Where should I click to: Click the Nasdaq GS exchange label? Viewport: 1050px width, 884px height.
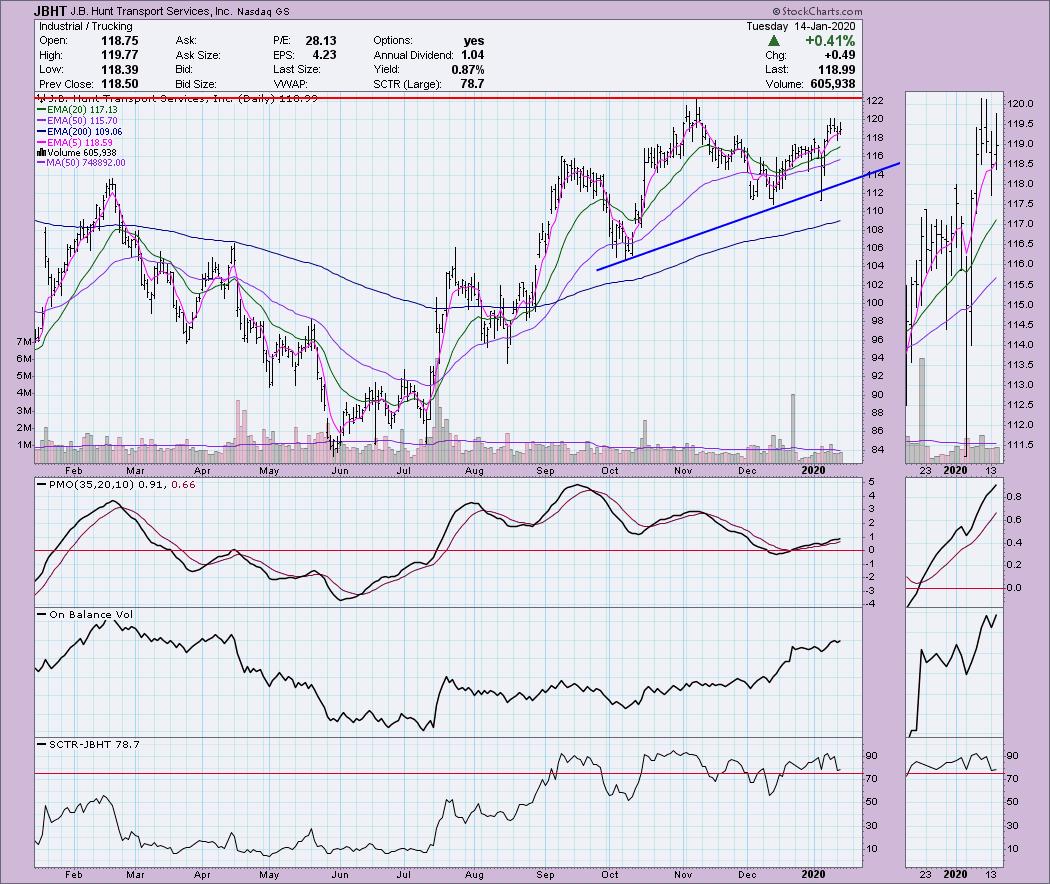coord(262,12)
